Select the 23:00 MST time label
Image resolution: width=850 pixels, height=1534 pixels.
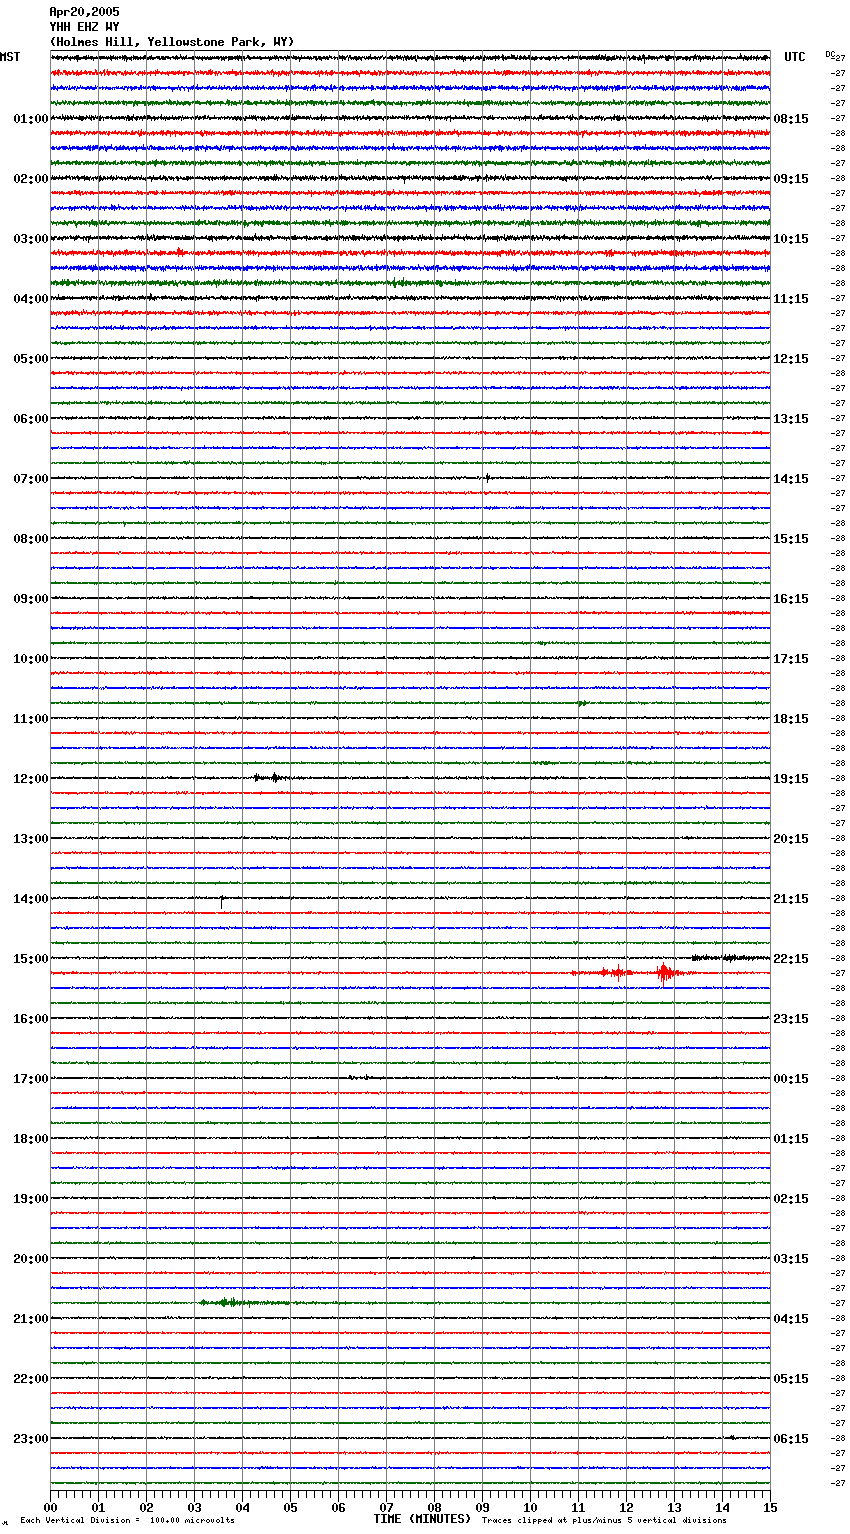point(31,1439)
